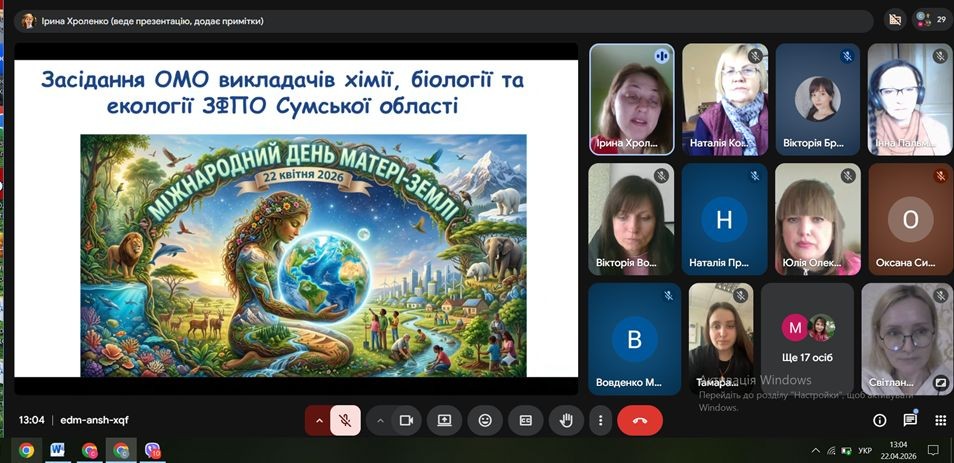Expand audio settings arrow beside the microphone
This screenshot has width=954, height=463.
(x=319, y=420)
